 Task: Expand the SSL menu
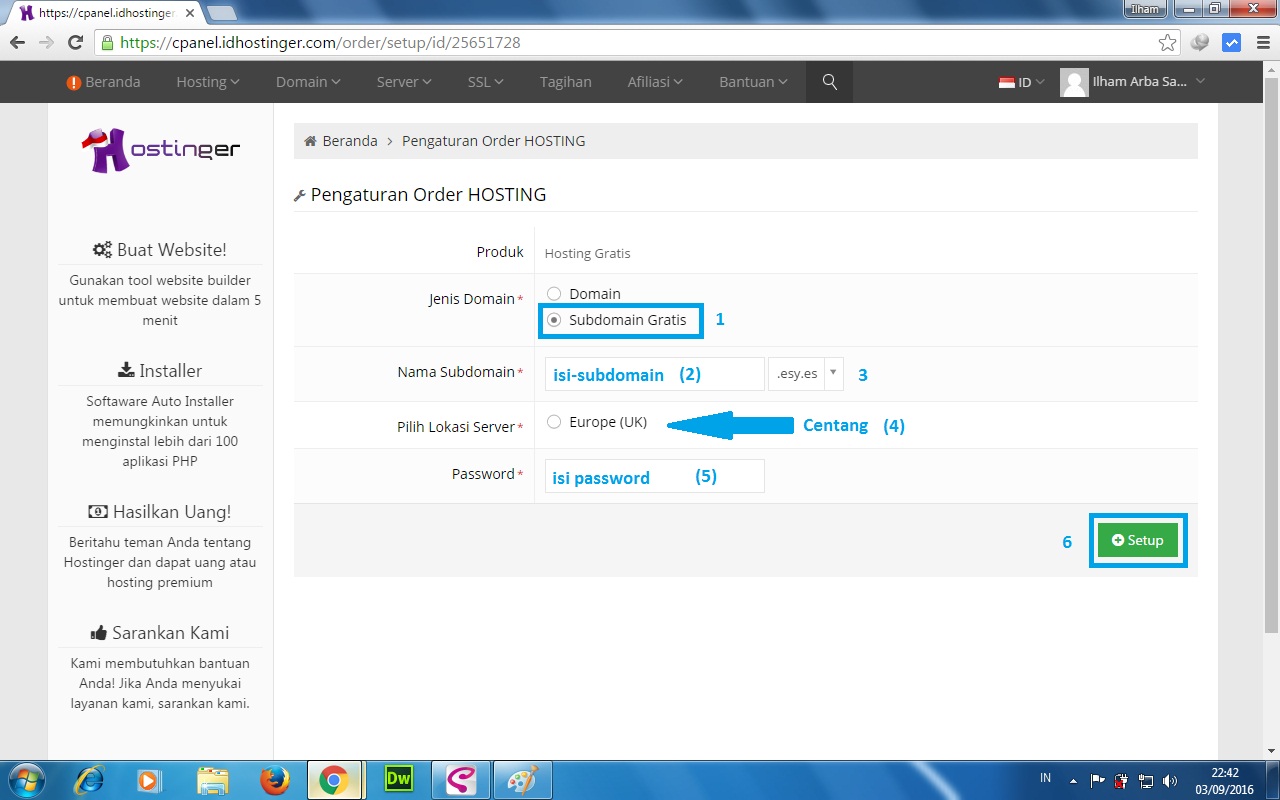(485, 82)
